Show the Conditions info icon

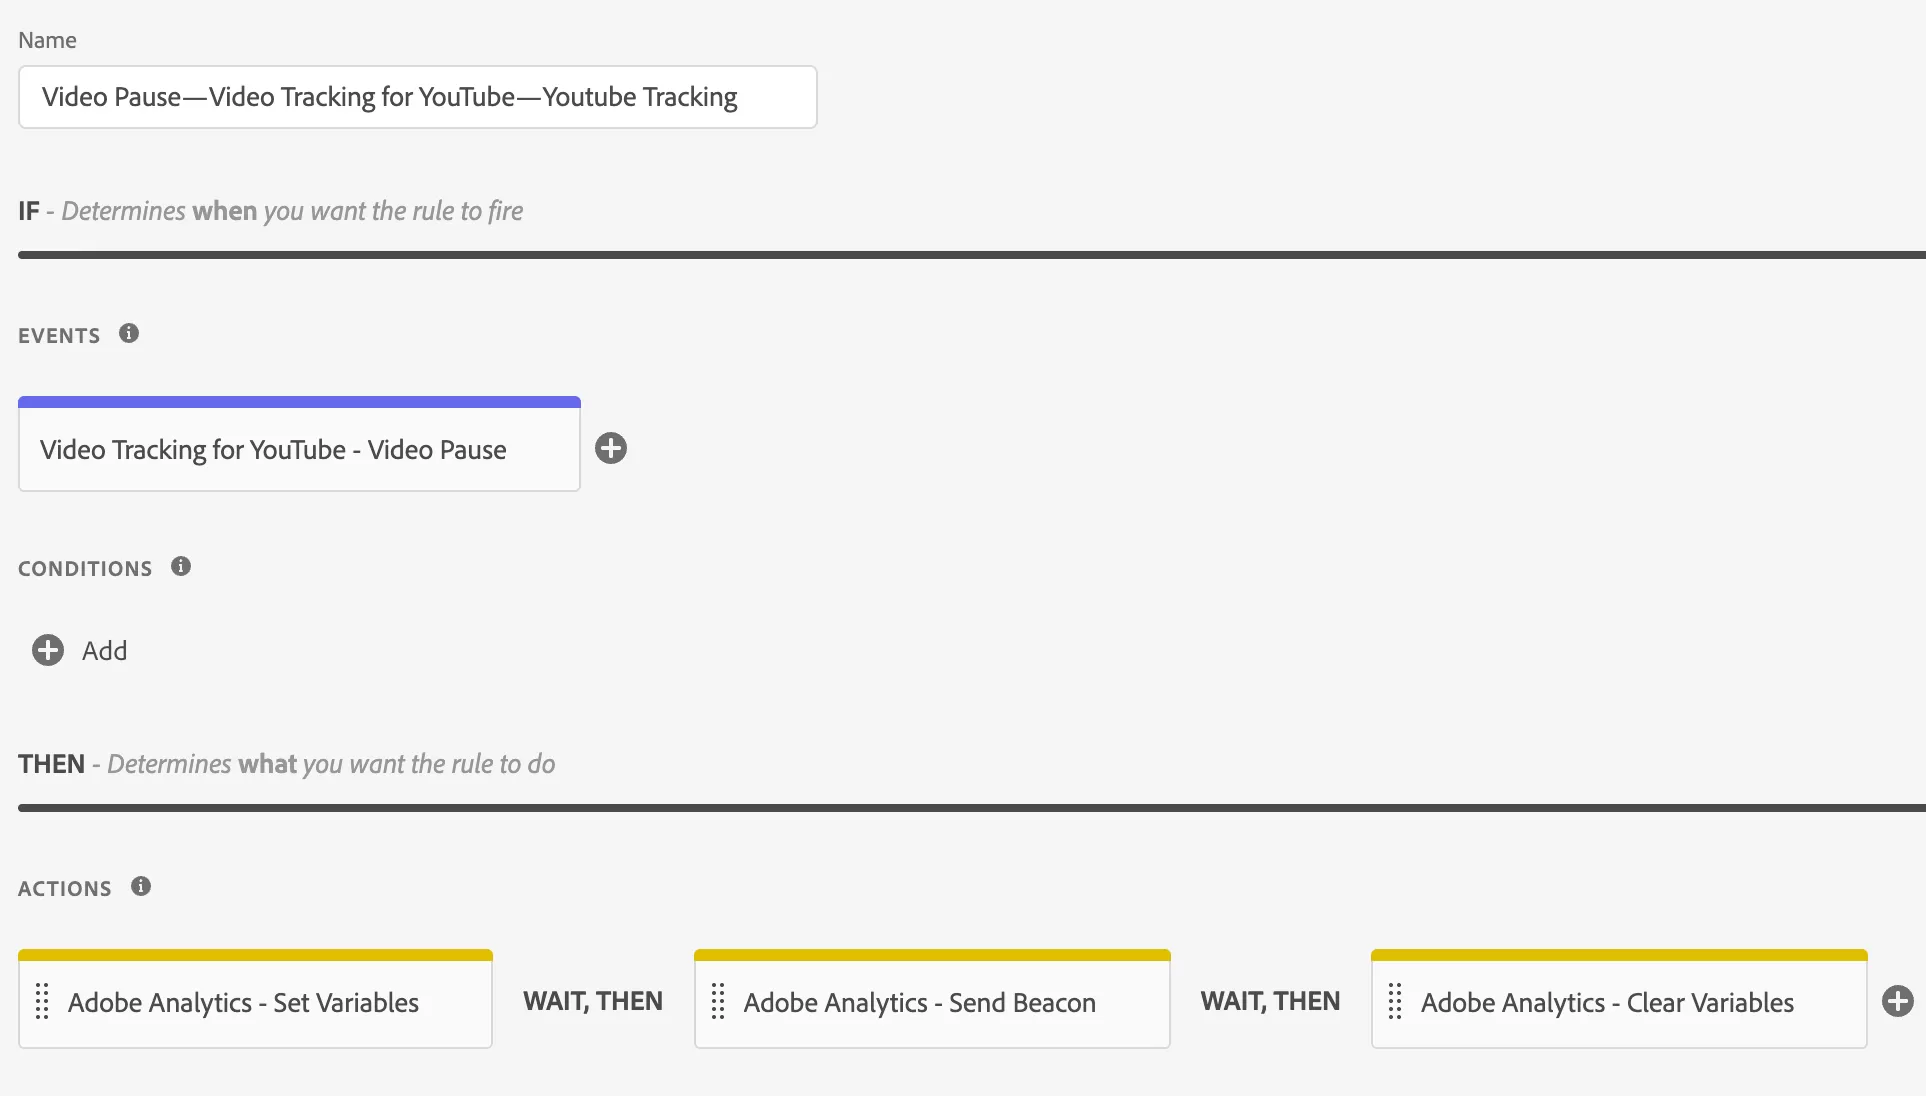(x=181, y=566)
